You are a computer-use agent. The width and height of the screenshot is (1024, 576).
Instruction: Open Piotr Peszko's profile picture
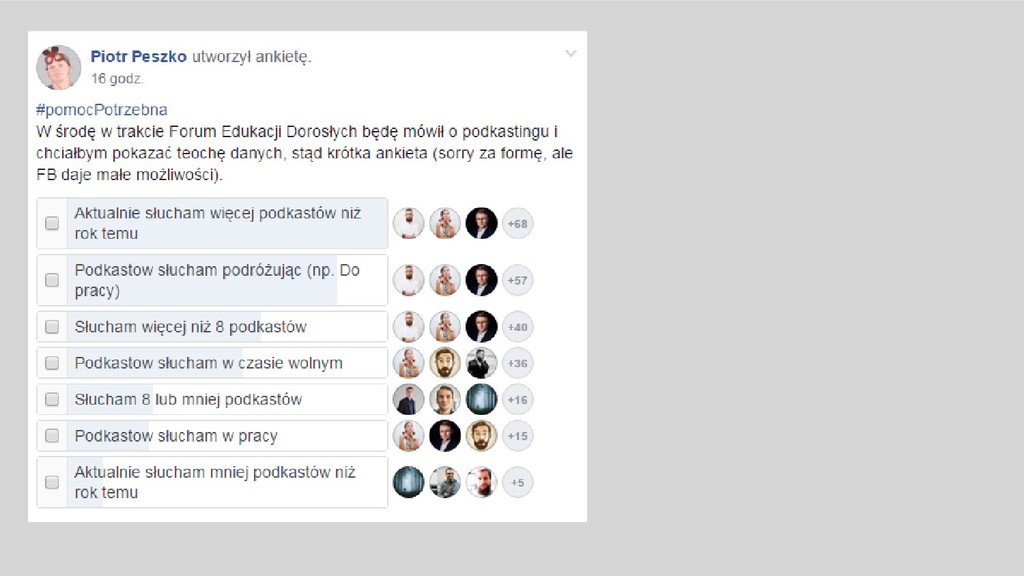pyautogui.click(x=58, y=67)
